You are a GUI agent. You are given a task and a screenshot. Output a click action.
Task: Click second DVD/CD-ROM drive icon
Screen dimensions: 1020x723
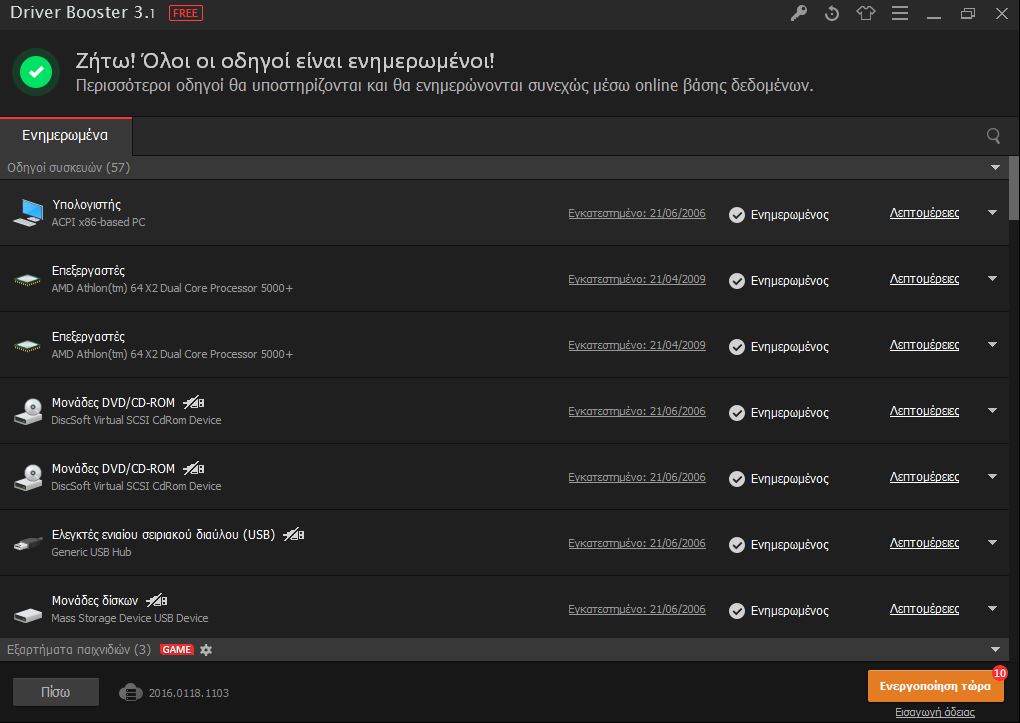(x=28, y=477)
